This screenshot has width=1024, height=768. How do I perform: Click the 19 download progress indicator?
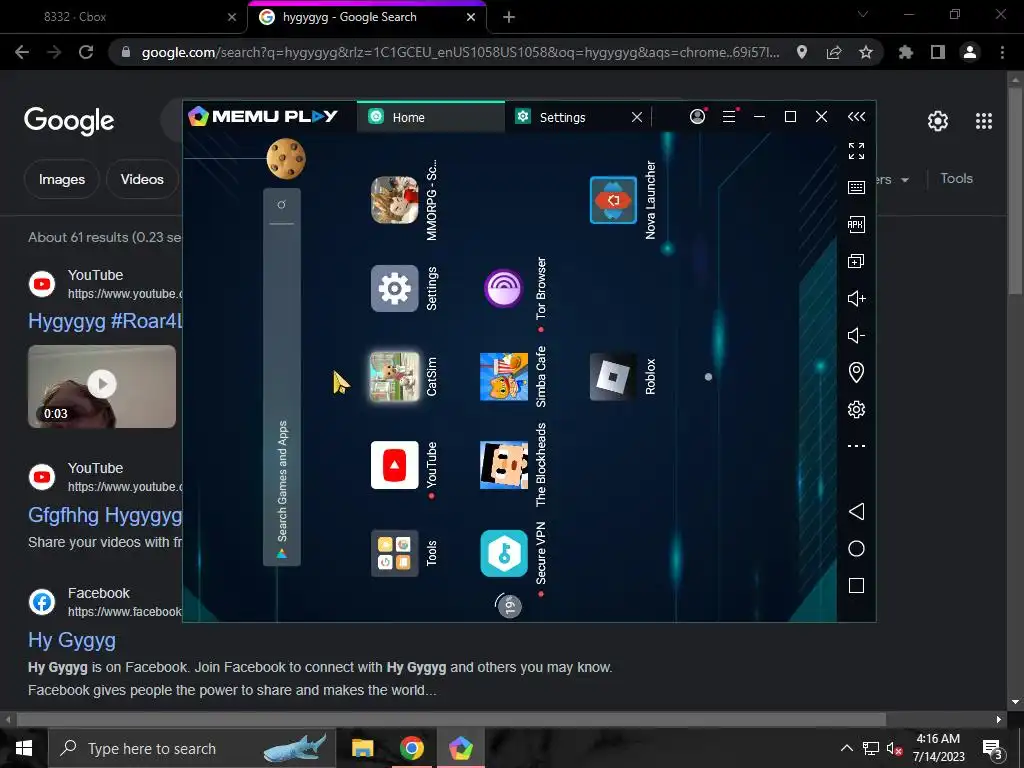point(509,605)
